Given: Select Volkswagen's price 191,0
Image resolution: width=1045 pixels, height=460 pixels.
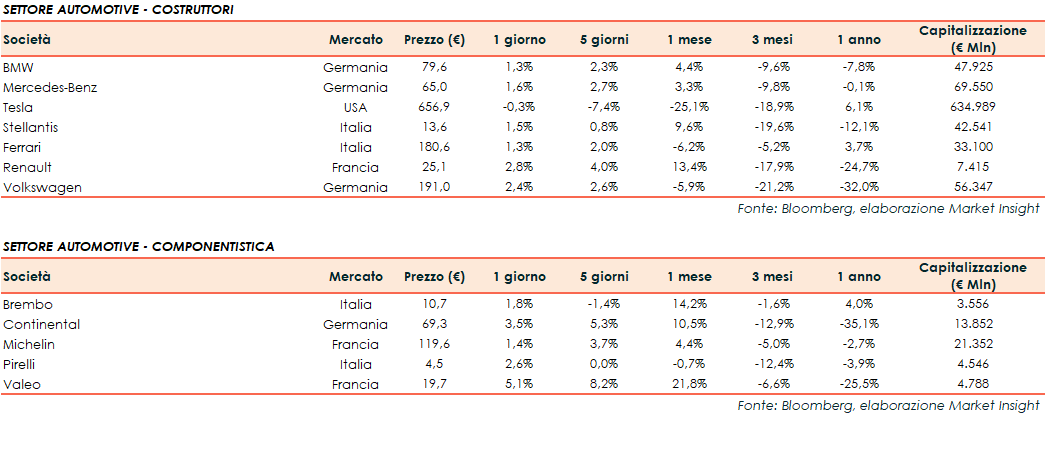Looking at the screenshot, I should click(434, 187).
